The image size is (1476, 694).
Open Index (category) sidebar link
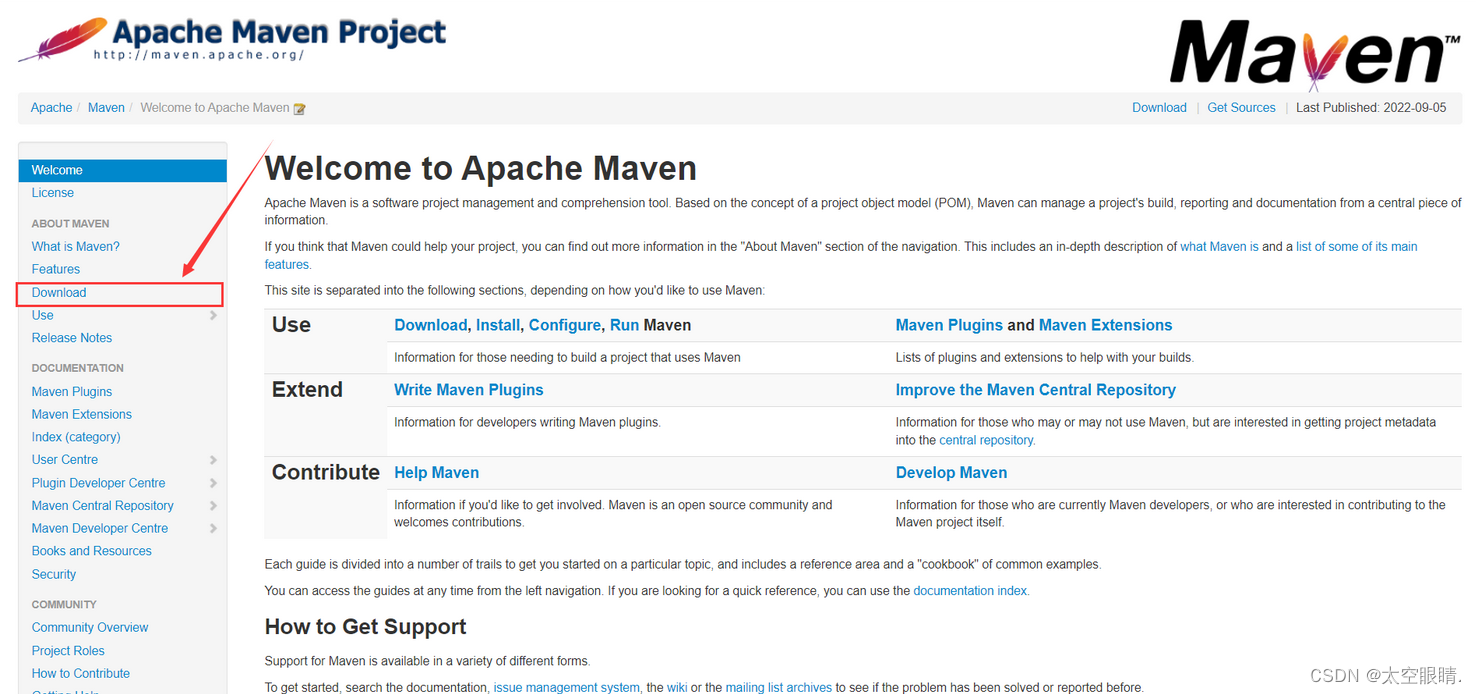76,437
